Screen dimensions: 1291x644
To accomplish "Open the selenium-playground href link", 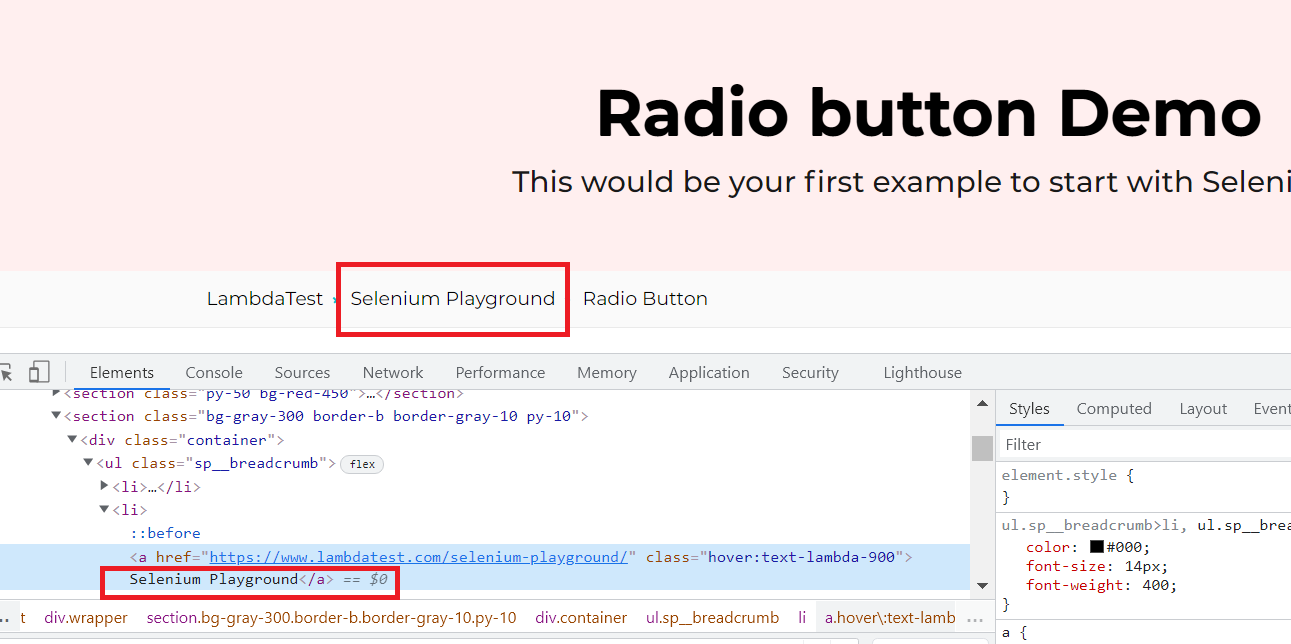I will tap(416, 557).
